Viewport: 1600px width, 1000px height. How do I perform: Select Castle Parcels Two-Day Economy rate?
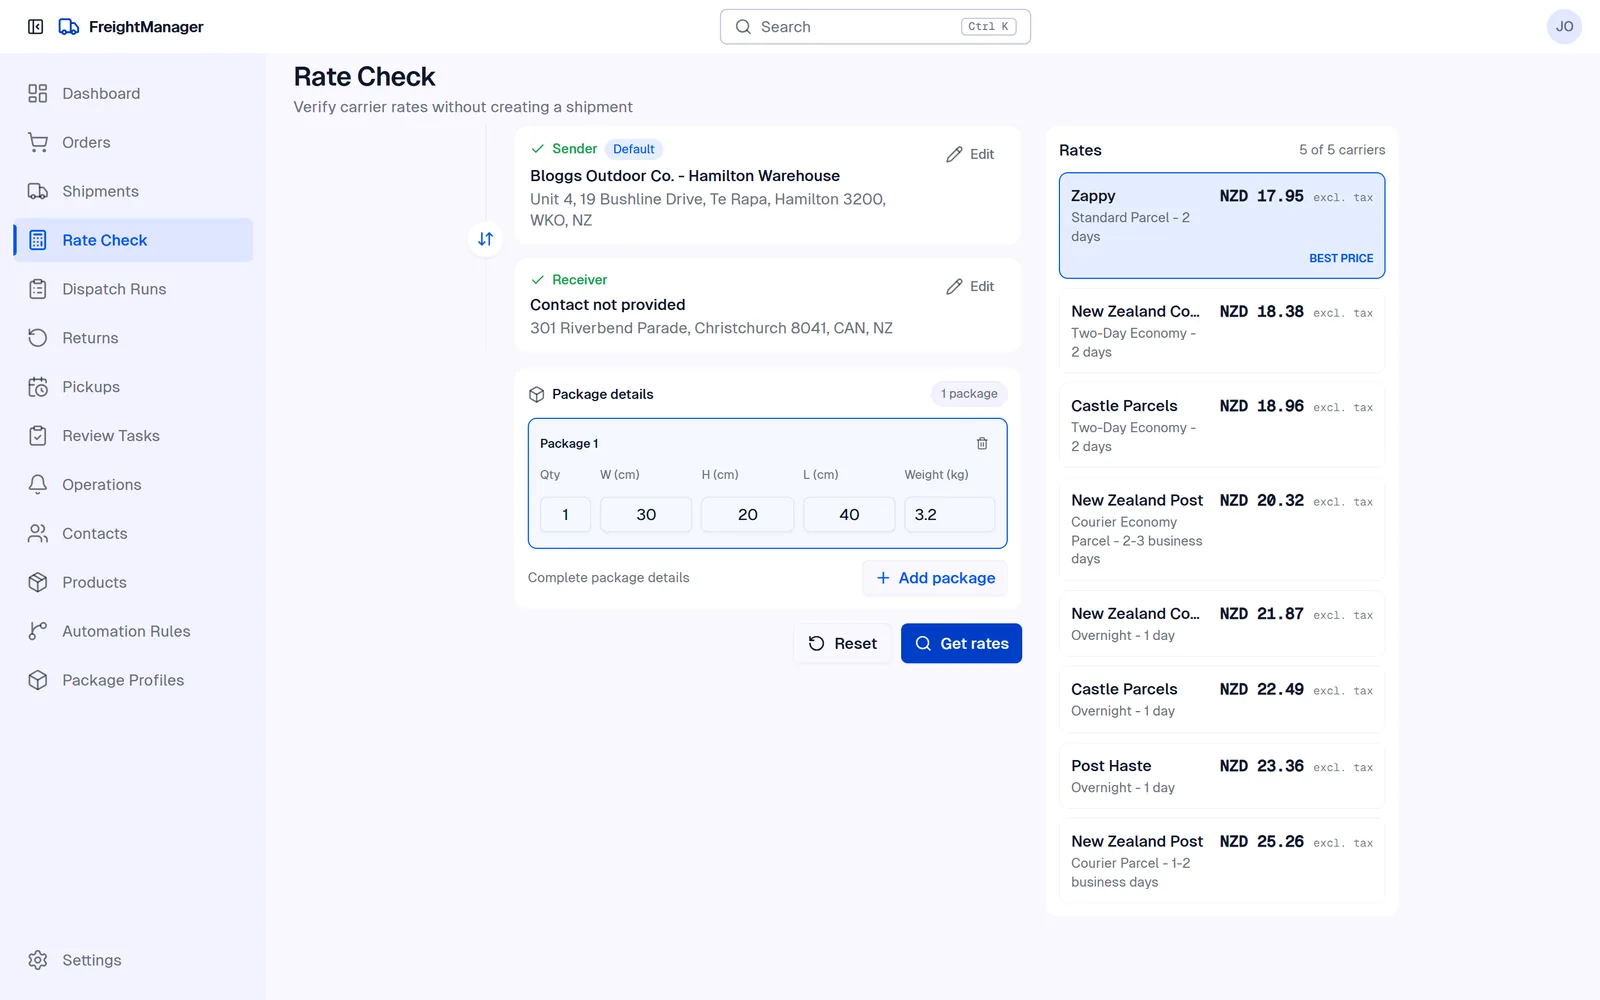1222,426
